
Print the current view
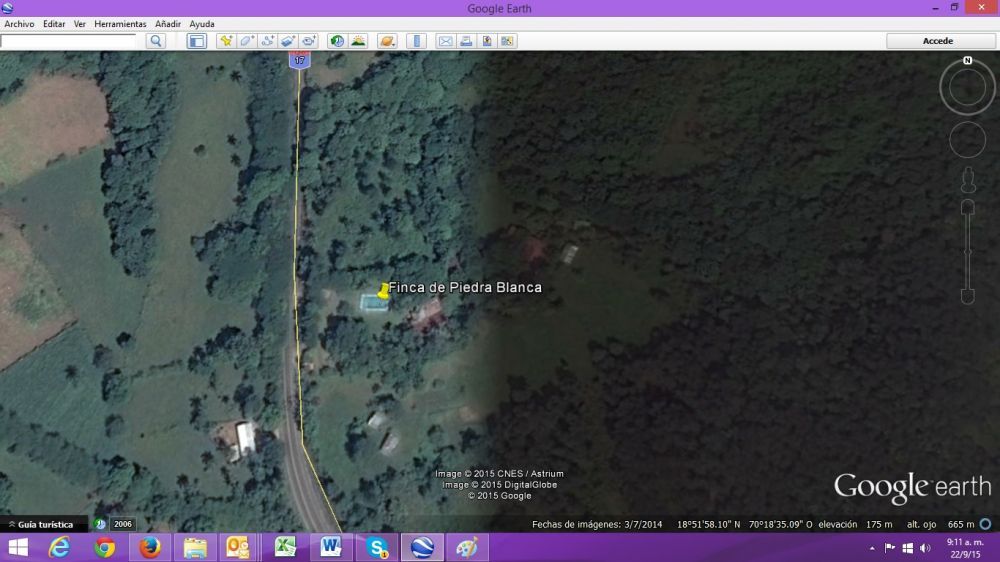(x=466, y=41)
